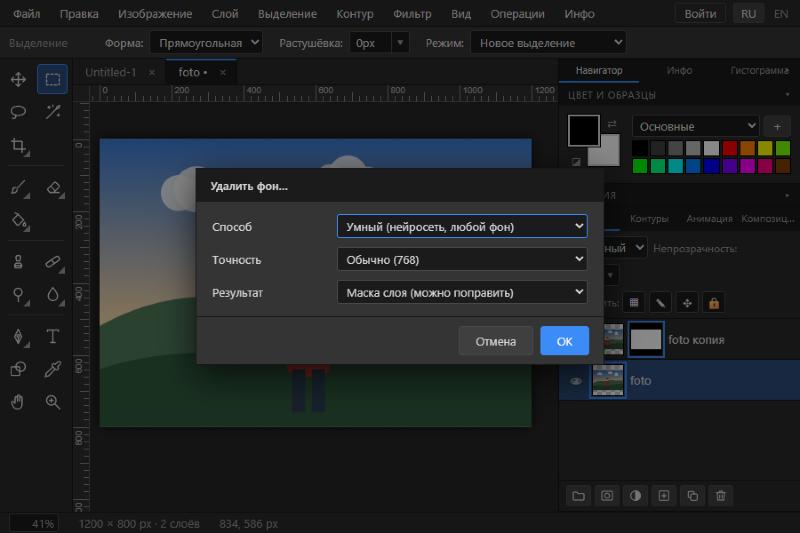Select the Brush tool
800x533 pixels.
(18, 188)
